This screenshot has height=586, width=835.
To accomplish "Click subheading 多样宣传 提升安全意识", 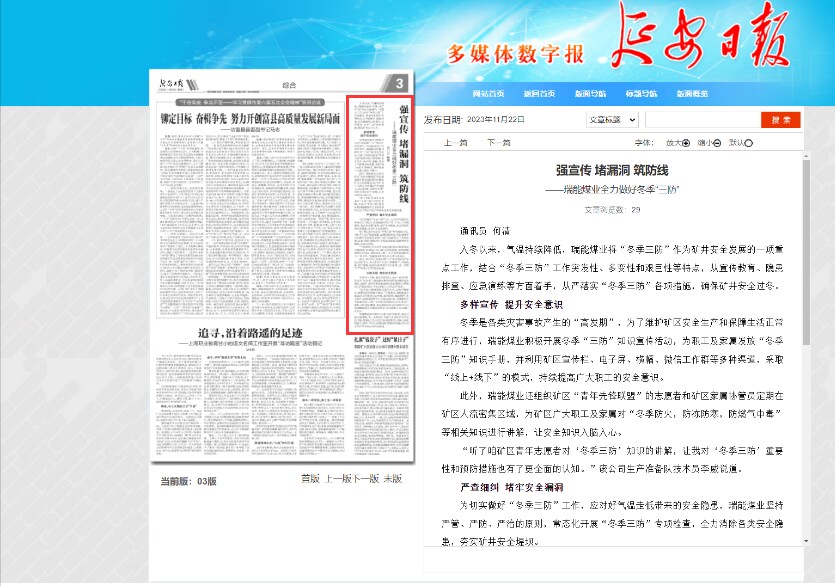I will click(x=511, y=305).
